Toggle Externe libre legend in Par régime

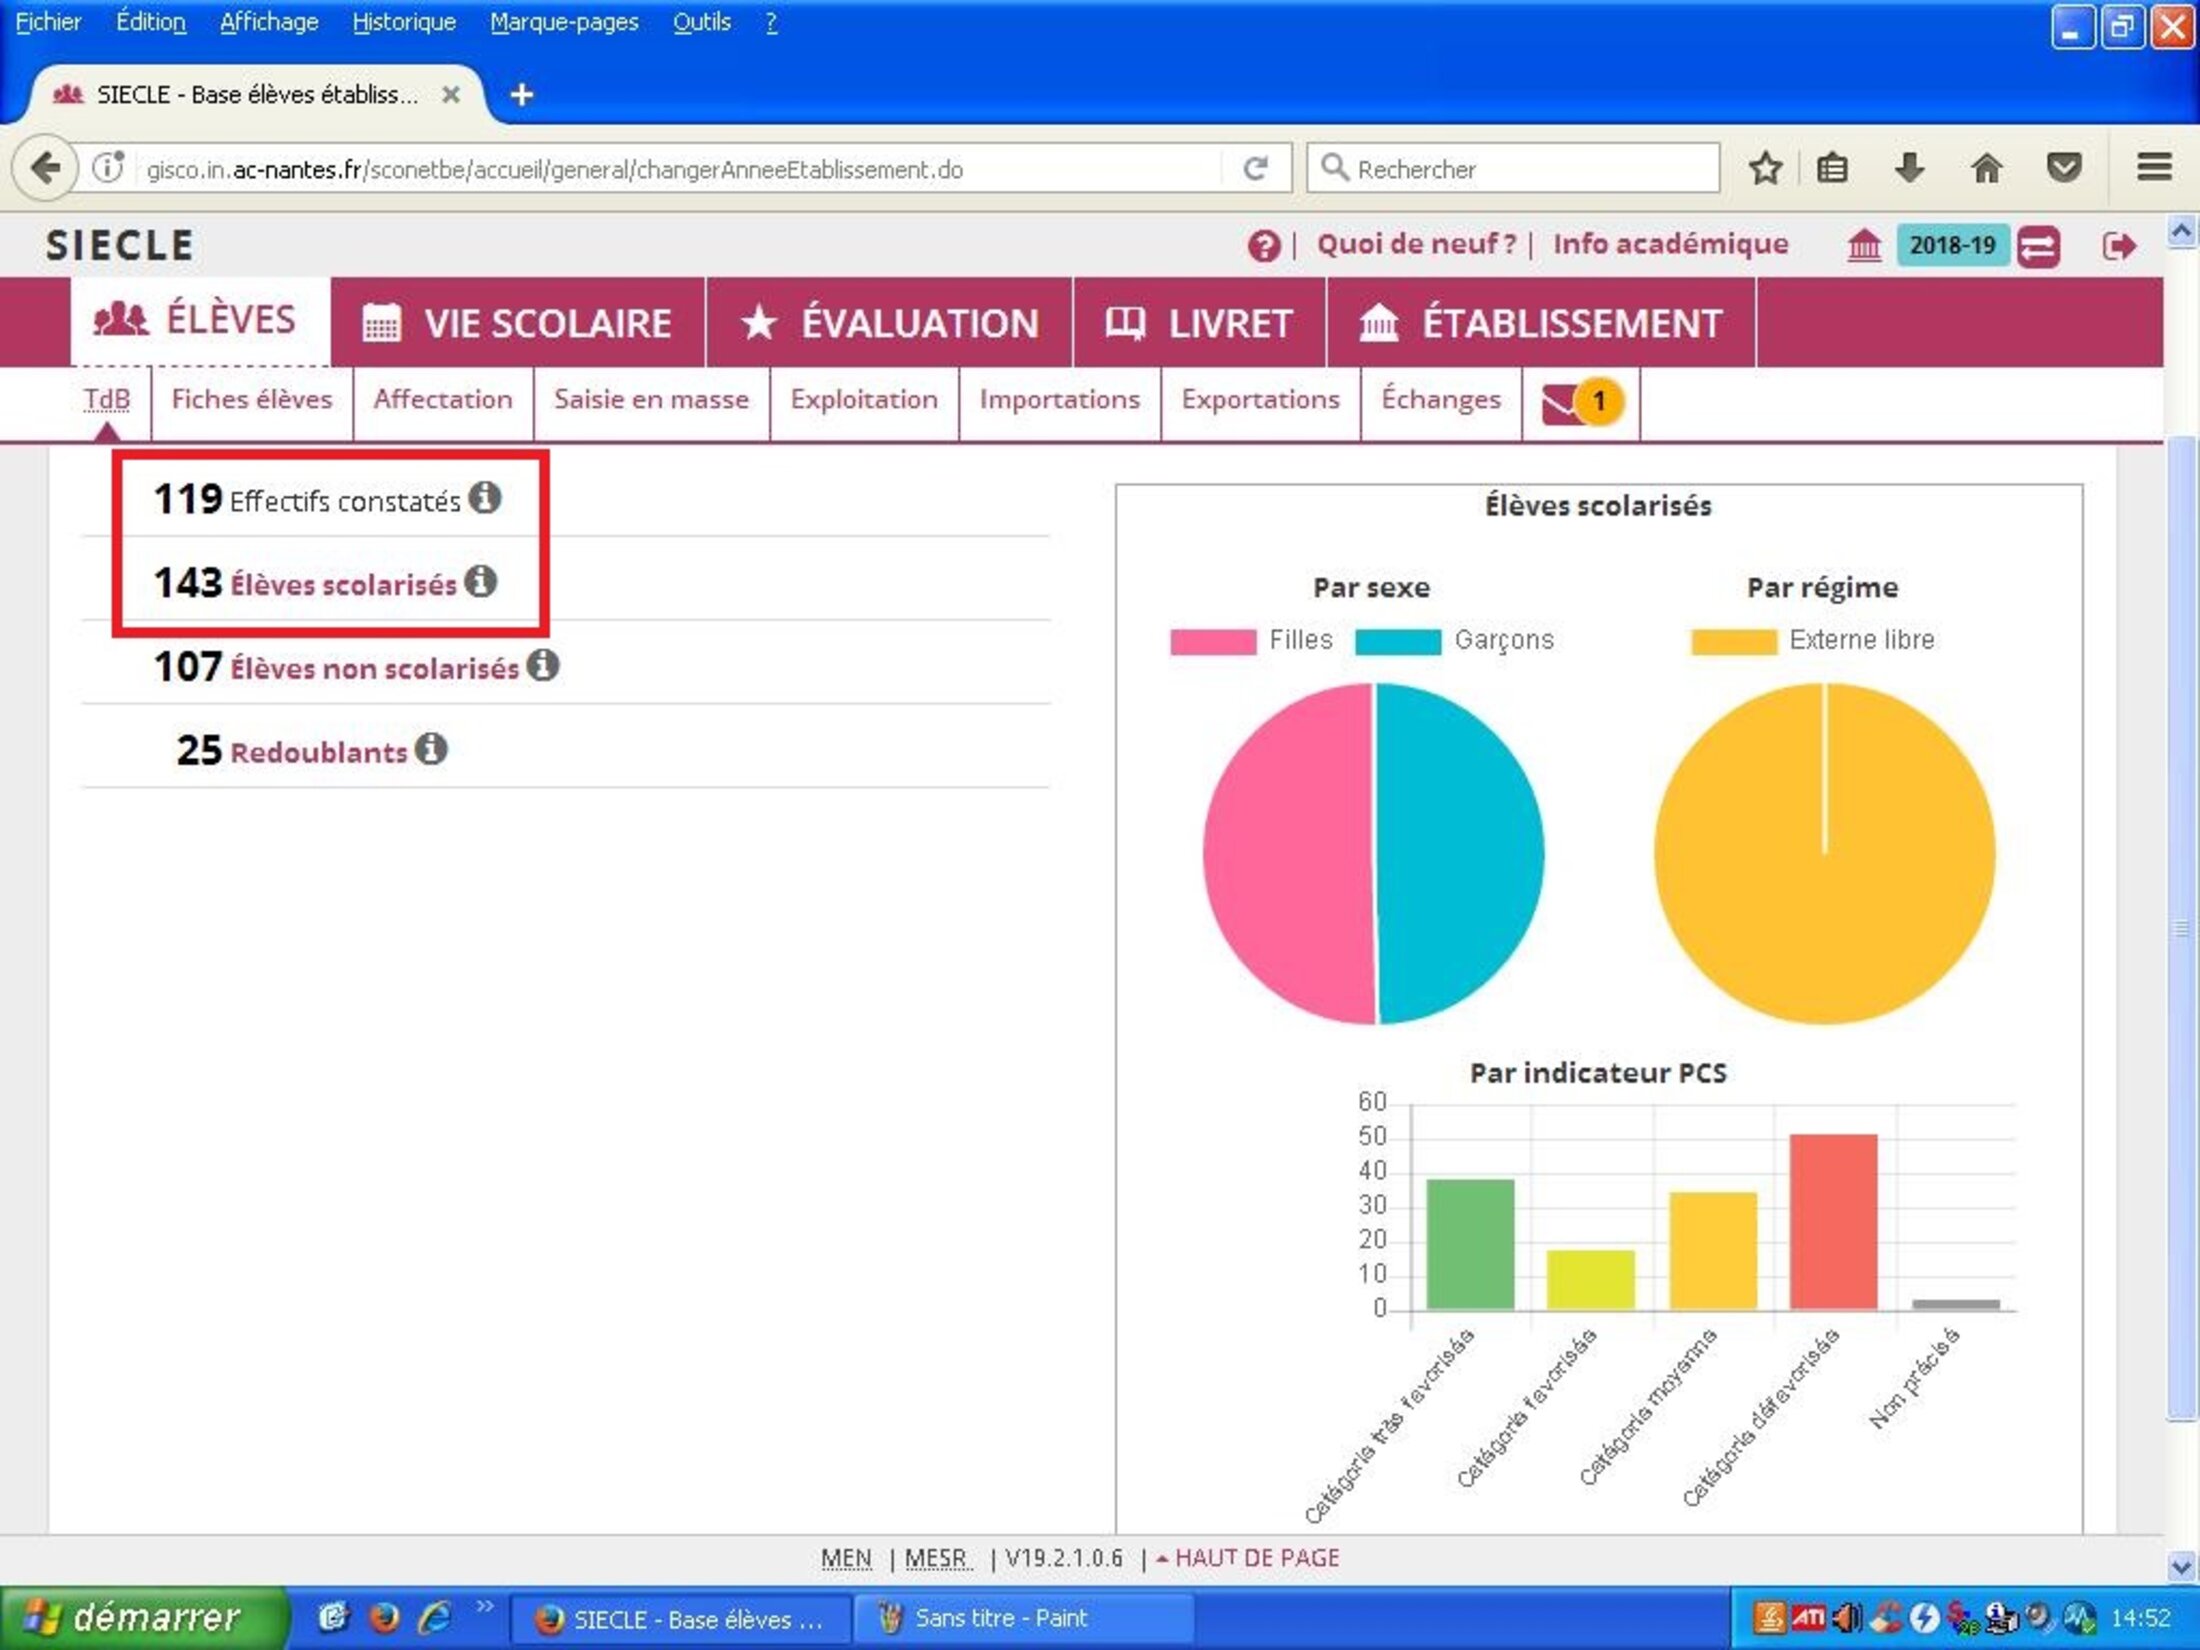click(x=1812, y=640)
